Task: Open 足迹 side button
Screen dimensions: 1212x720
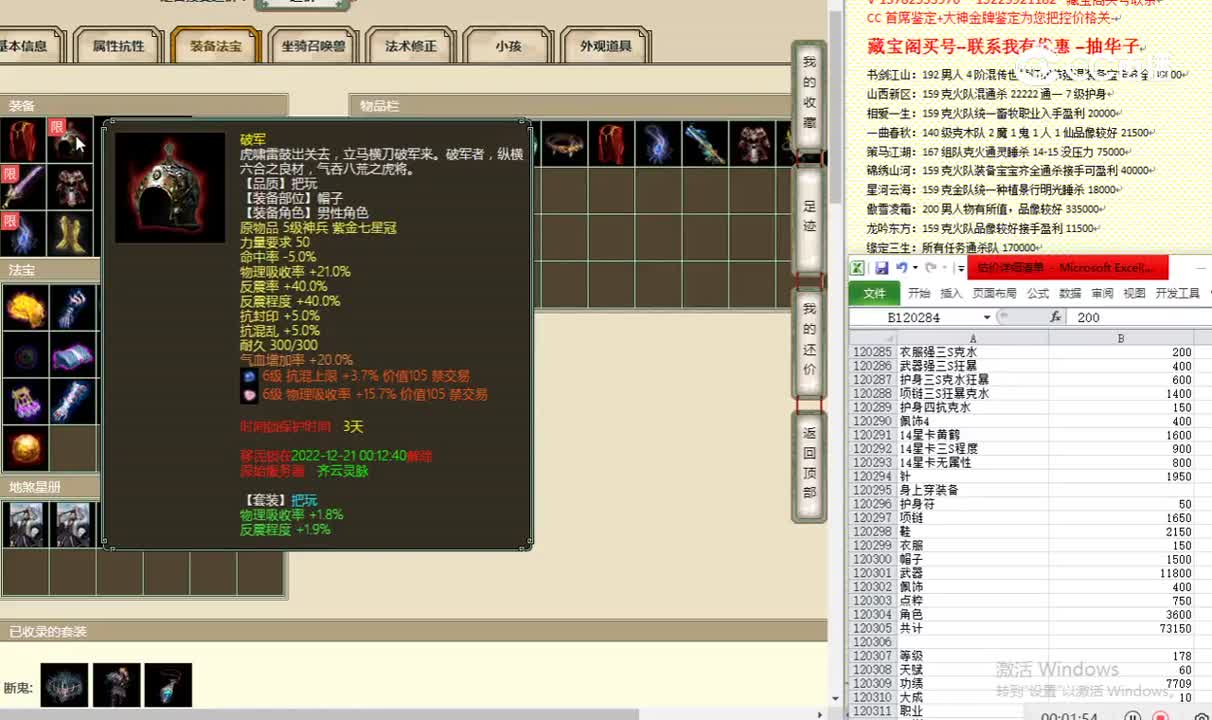Action: [x=809, y=219]
